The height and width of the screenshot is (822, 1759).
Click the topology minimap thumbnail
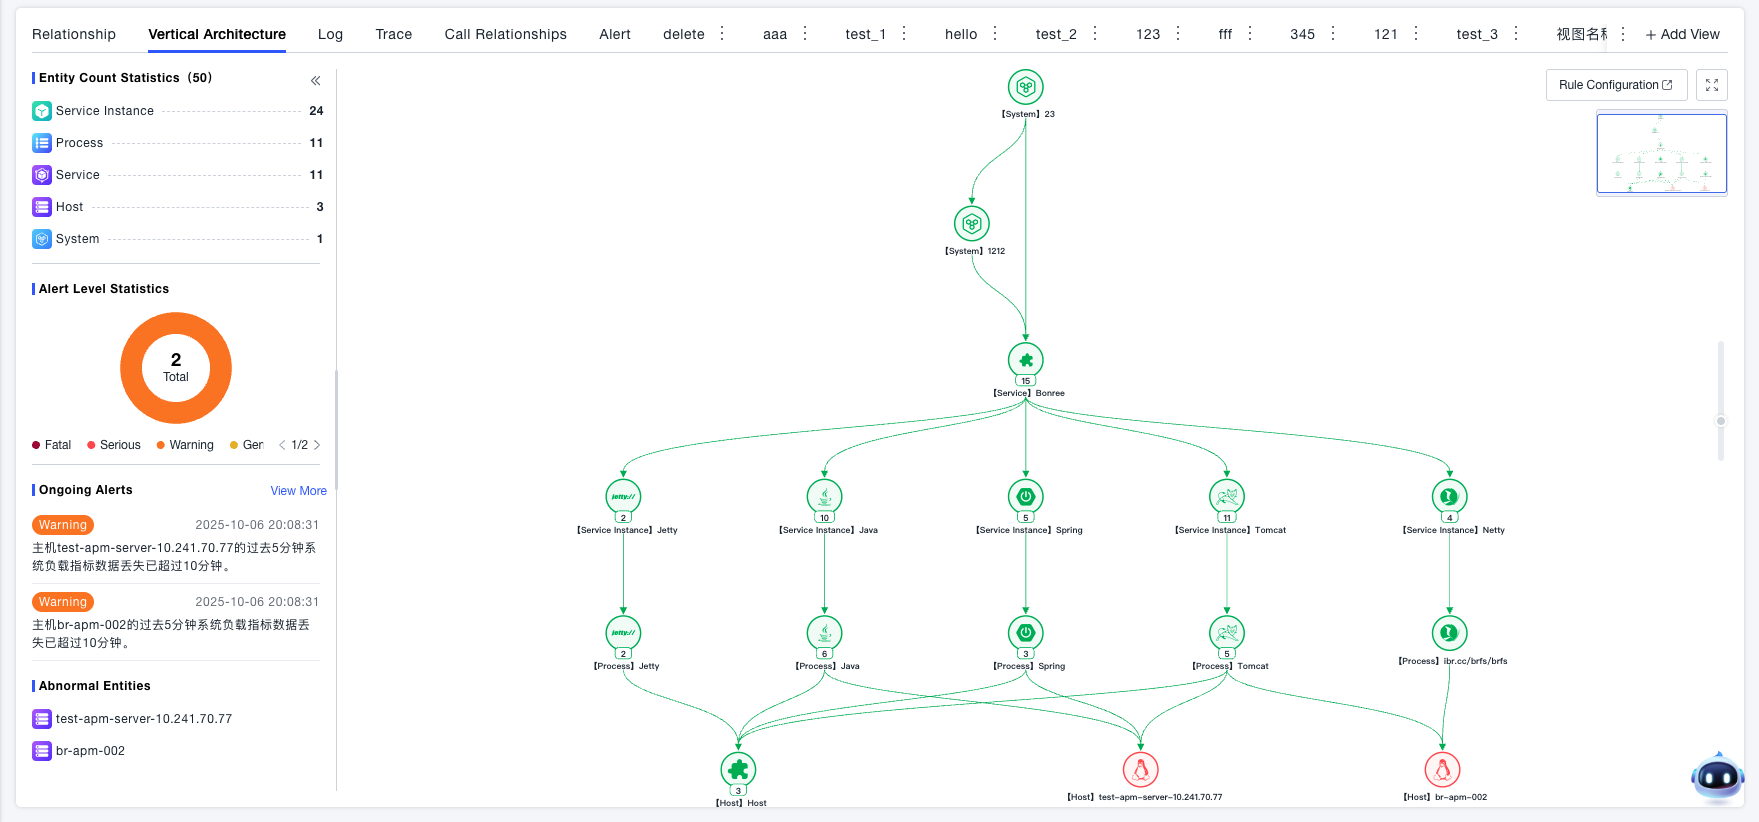click(1661, 153)
